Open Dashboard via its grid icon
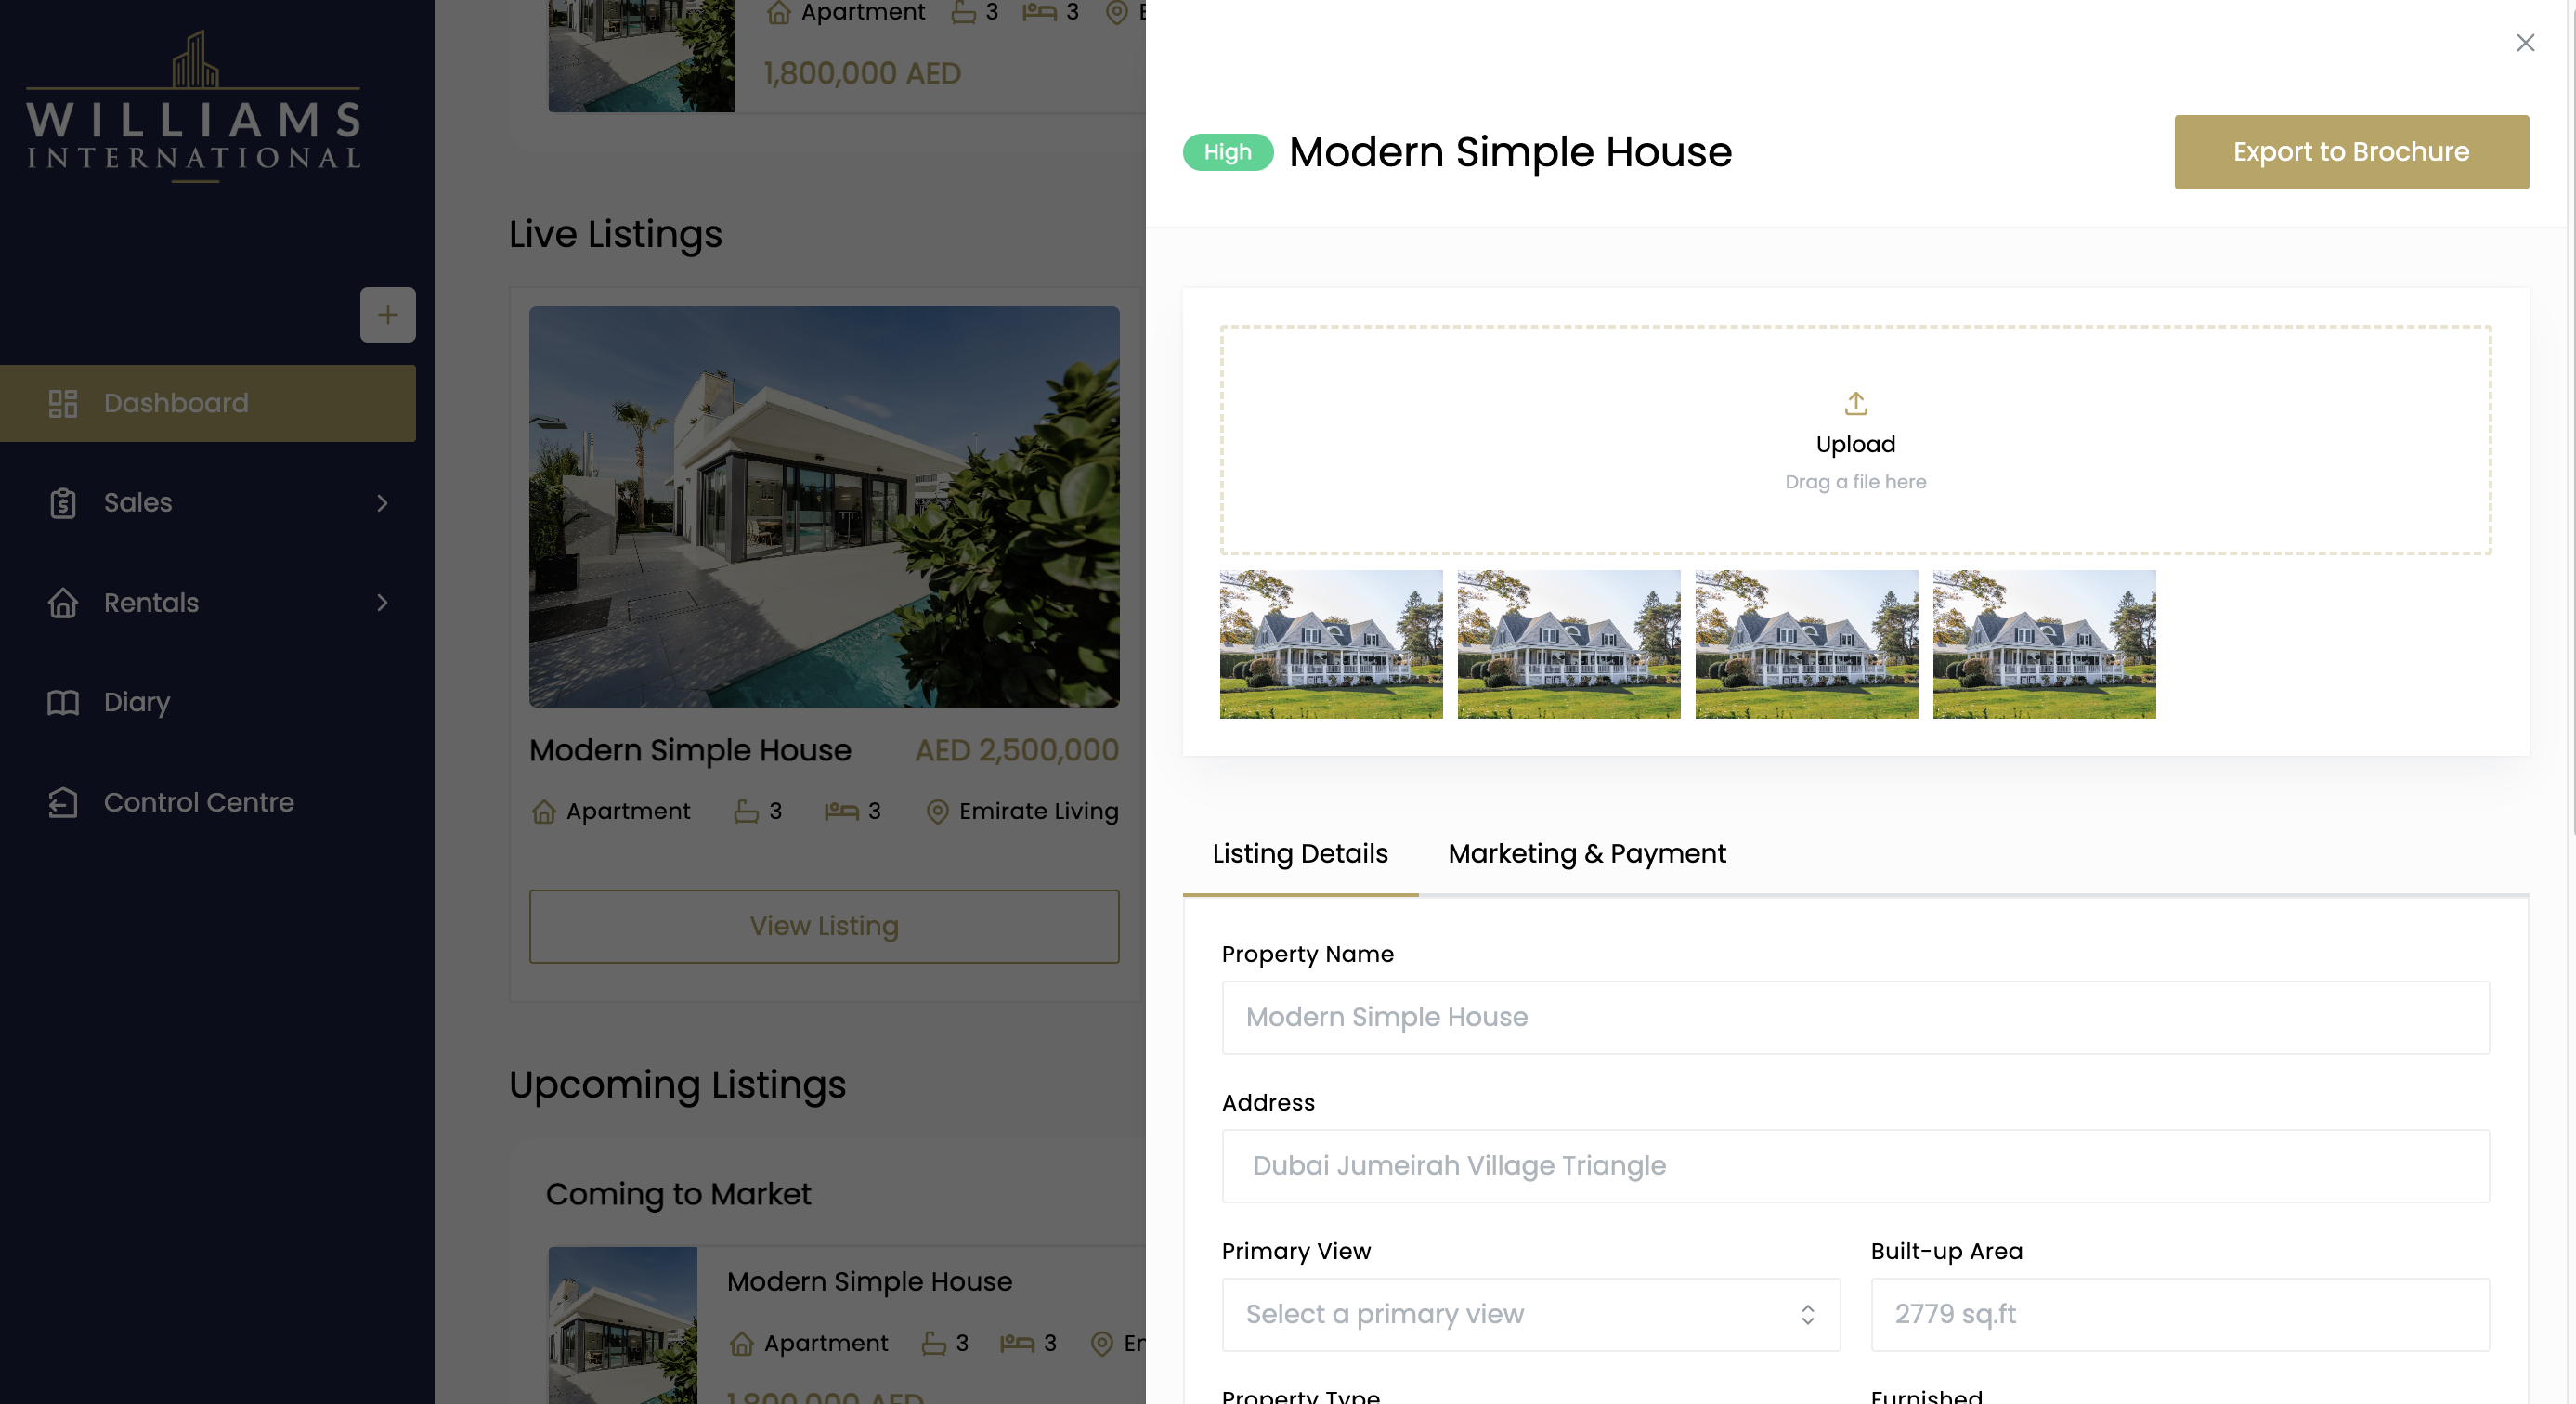Screen dimensions: 2576x1404 click(x=63, y=403)
